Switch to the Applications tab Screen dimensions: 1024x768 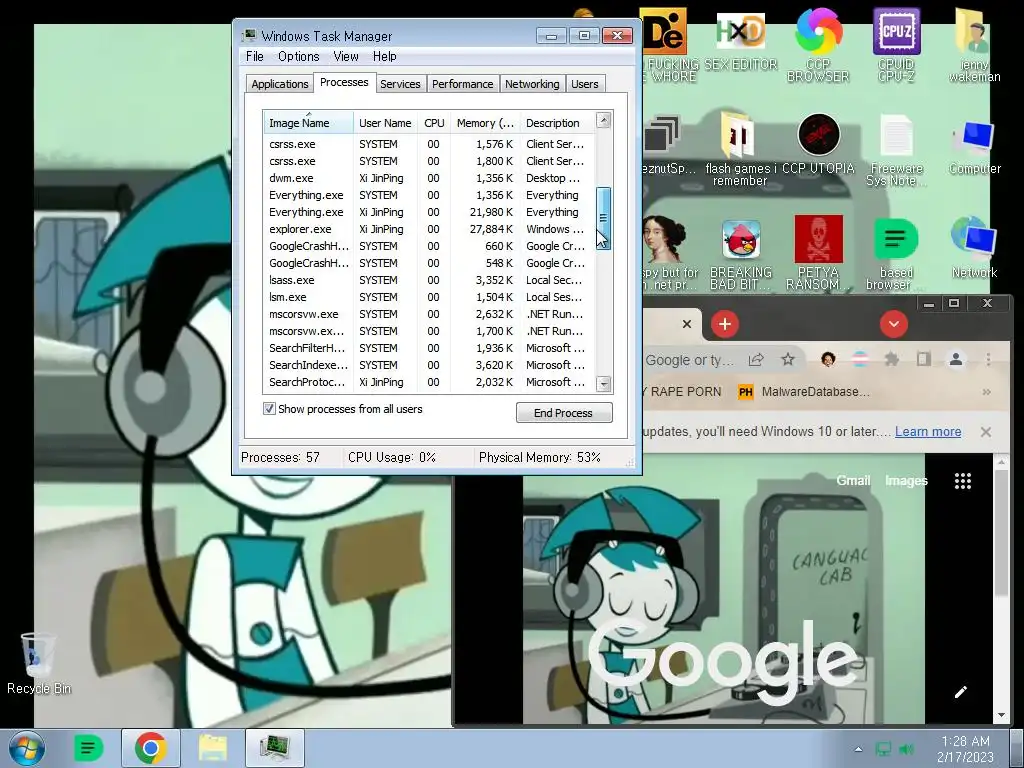click(280, 84)
